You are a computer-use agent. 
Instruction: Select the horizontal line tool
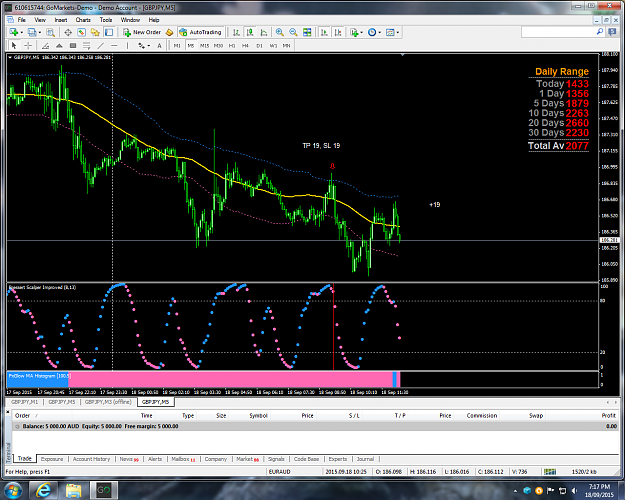(114, 45)
